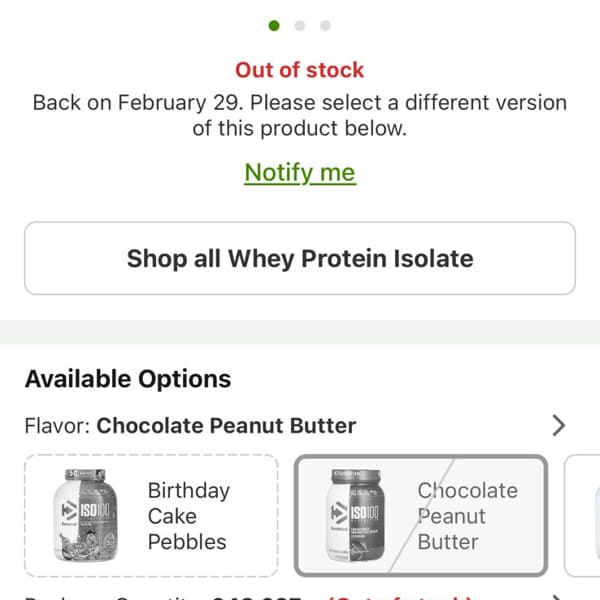Viewport: 600px width, 600px height.
Task: Expand flavor list with the chevron arrow
Action: 559,426
